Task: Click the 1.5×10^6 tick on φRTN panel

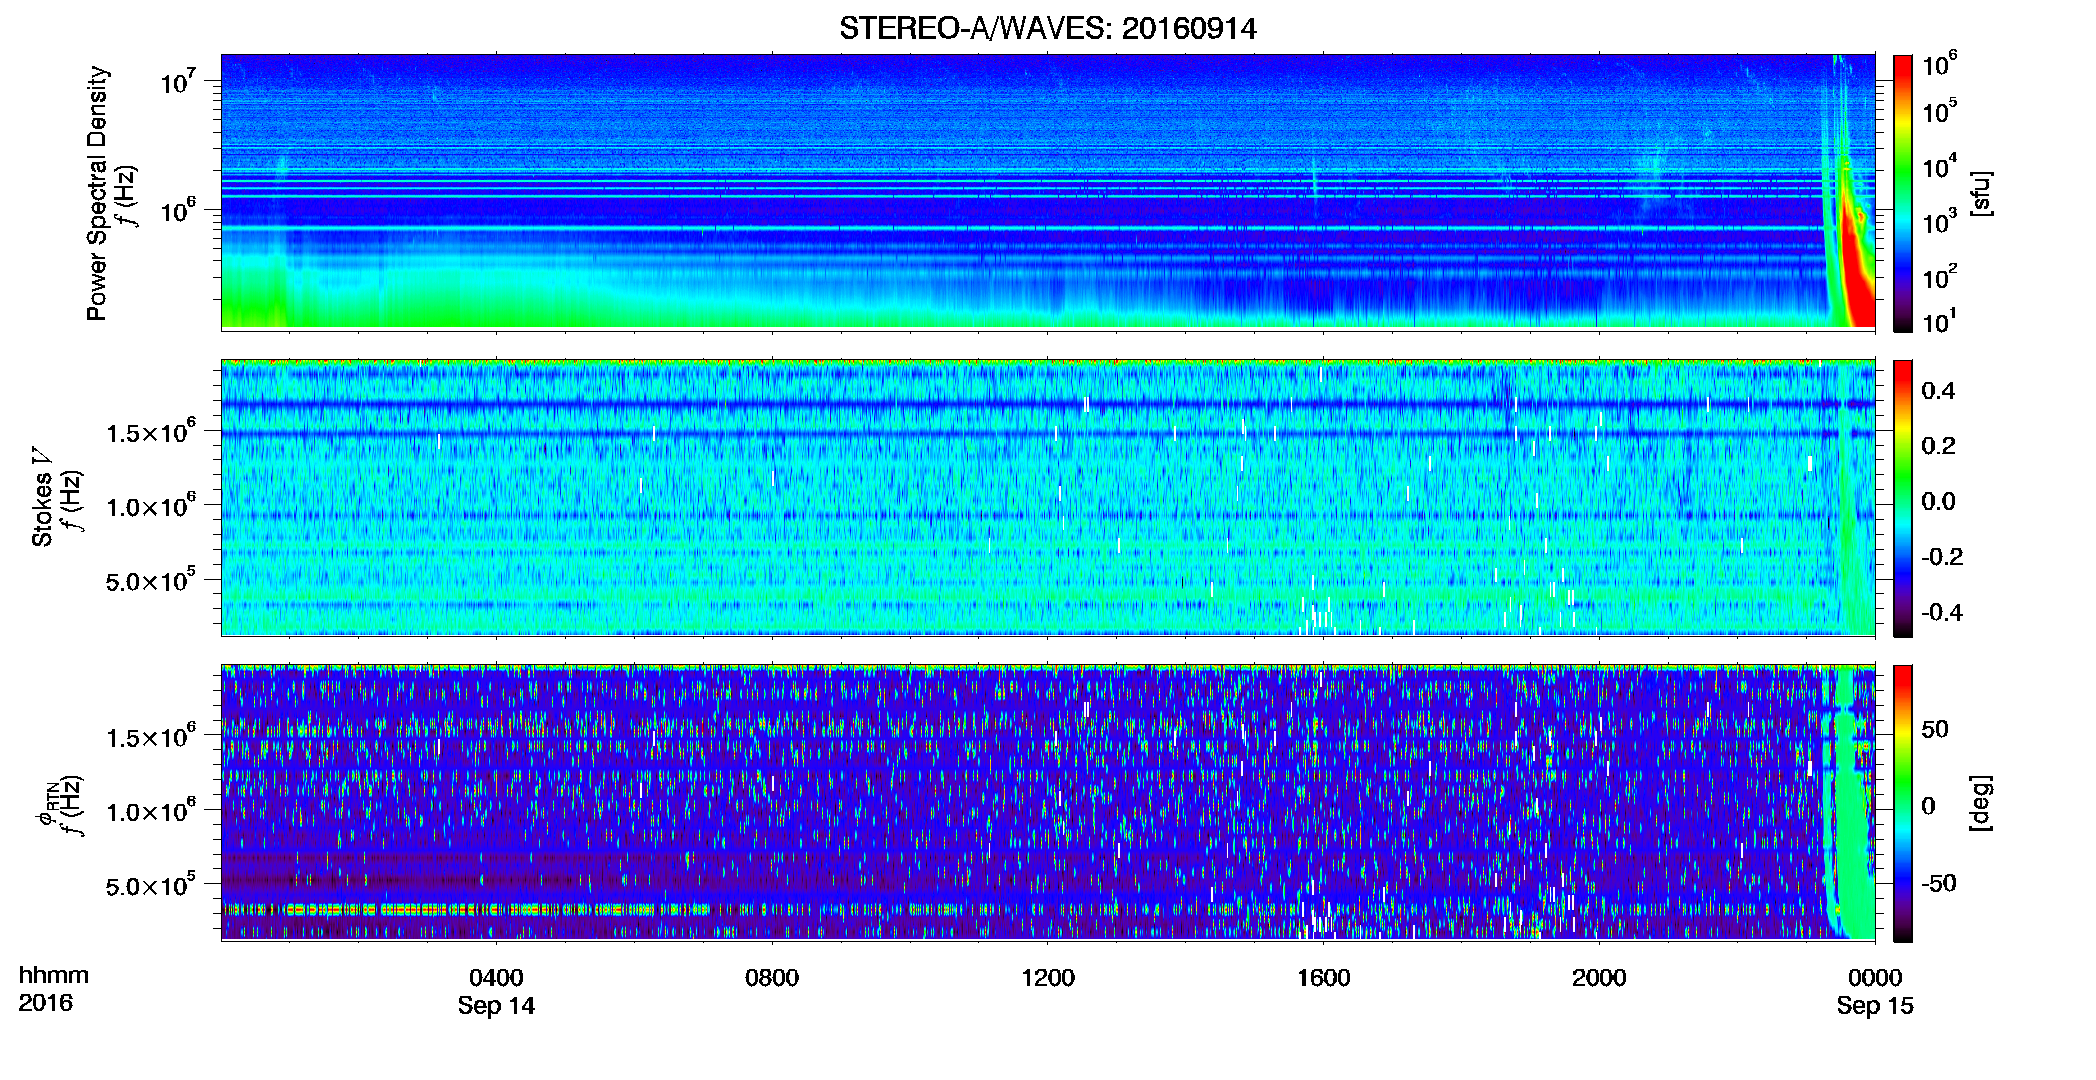Action: click(x=151, y=736)
